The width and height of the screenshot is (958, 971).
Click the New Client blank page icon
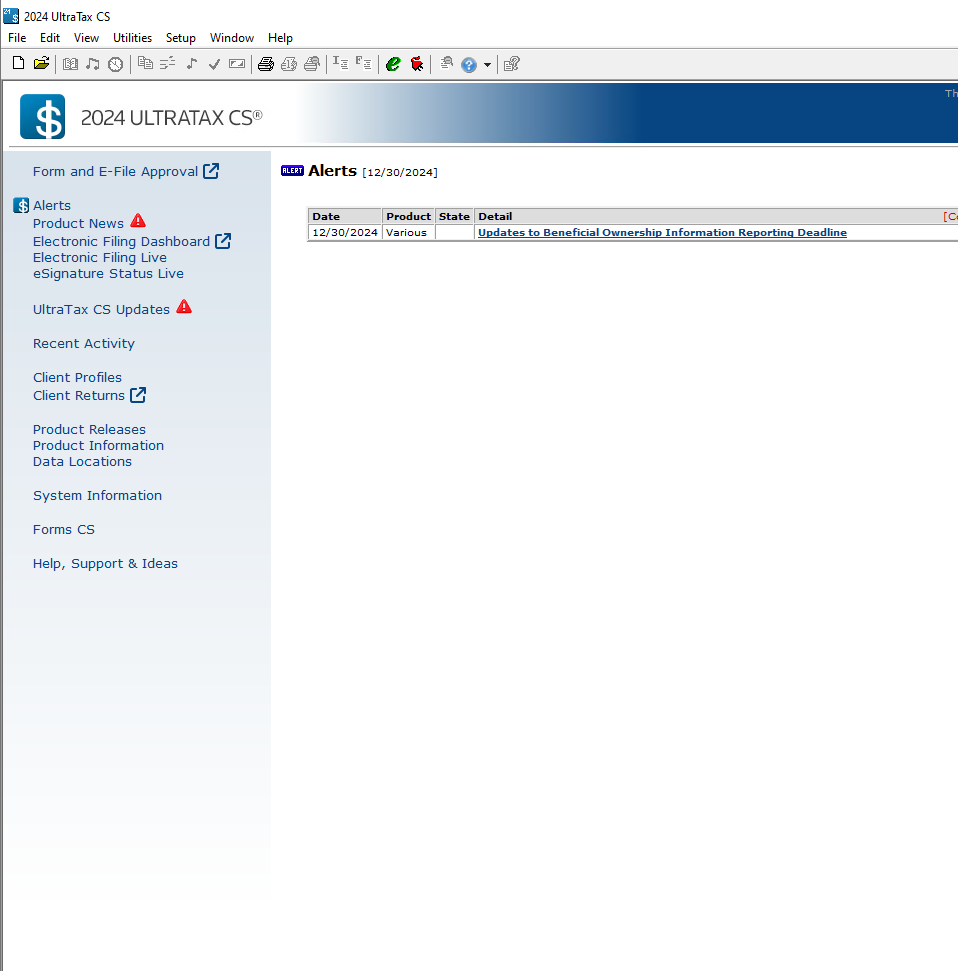19,64
